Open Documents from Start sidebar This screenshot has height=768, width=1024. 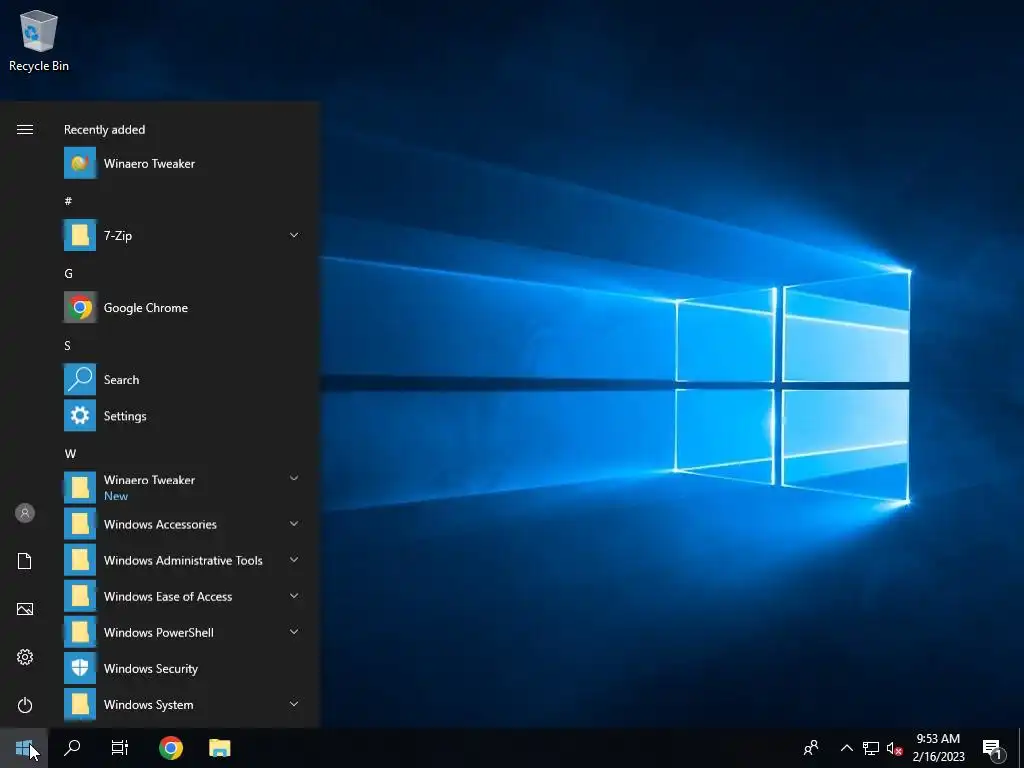pyautogui.click(x=25, y=561)
